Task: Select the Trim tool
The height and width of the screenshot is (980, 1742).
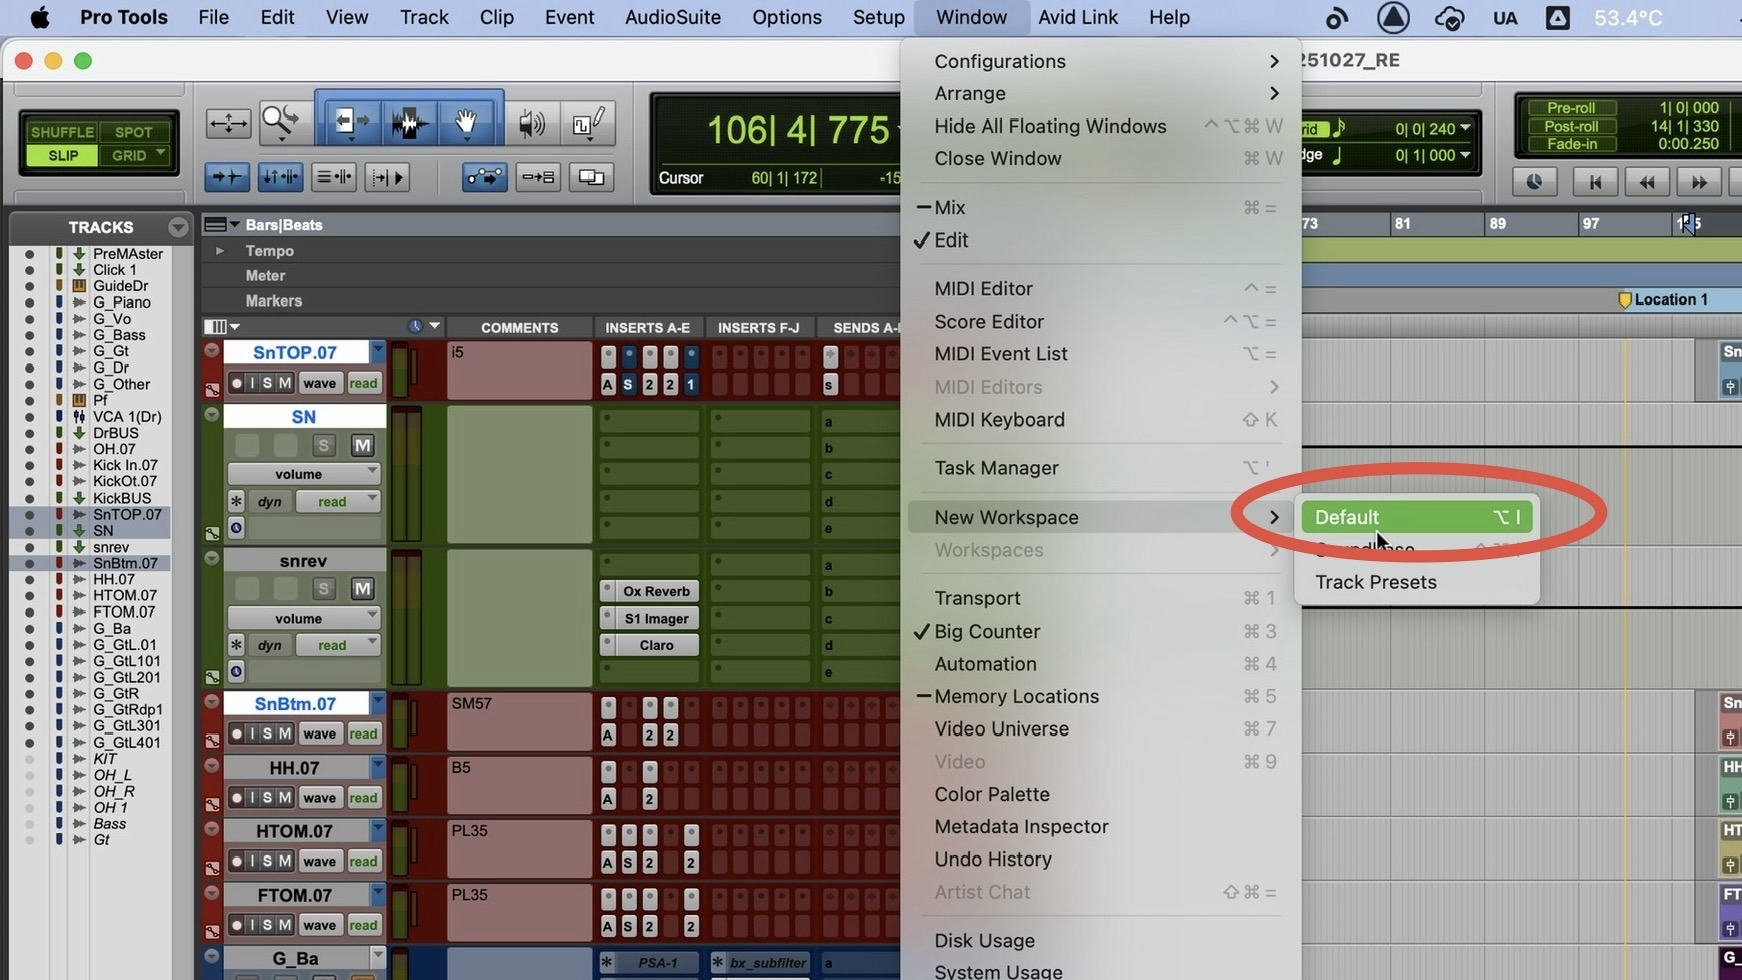Action: (x=350, y=122)
